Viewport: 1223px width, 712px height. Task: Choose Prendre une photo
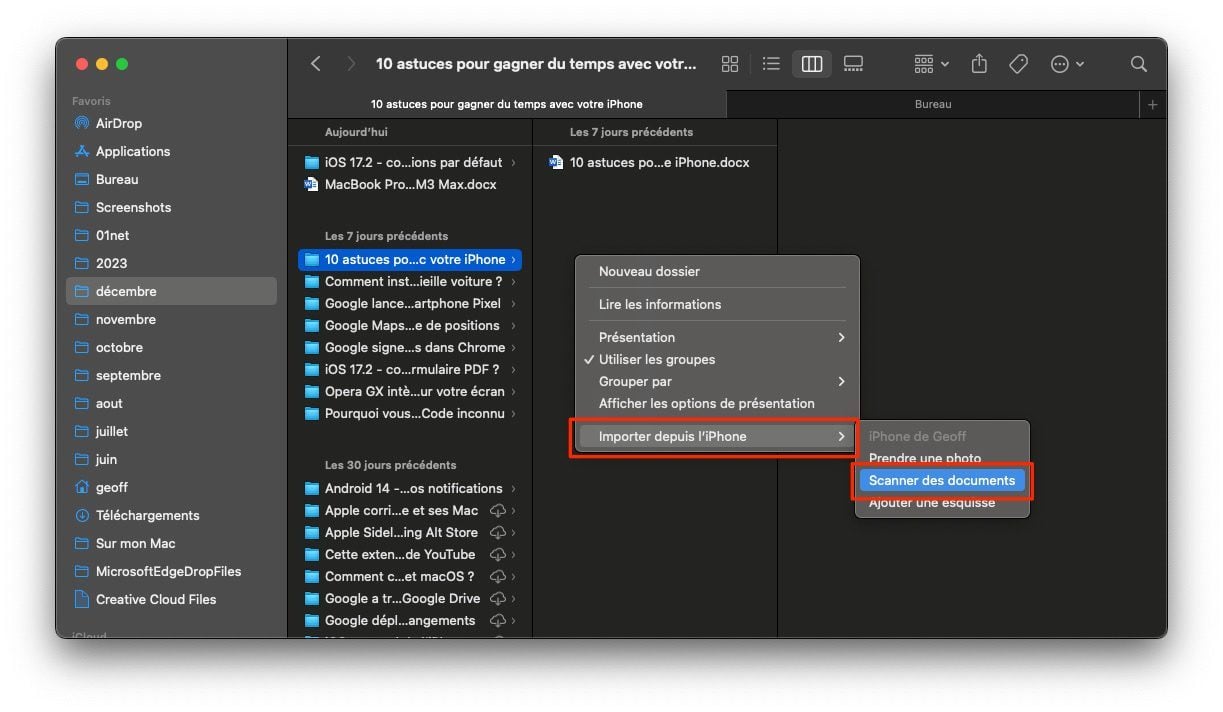pyautogui.click(x=942, y=458)
